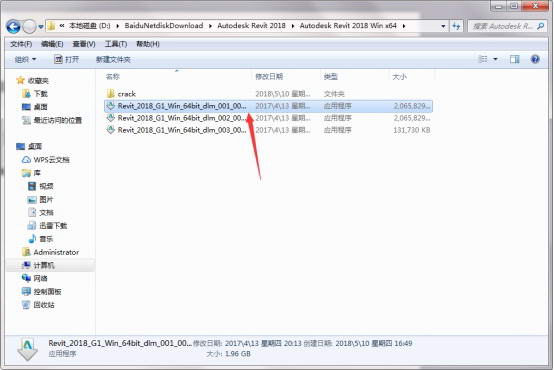The width and height of the screenshot is (554, 370).
Task: Click the Back navigation arrow
Action: point(13,27)
